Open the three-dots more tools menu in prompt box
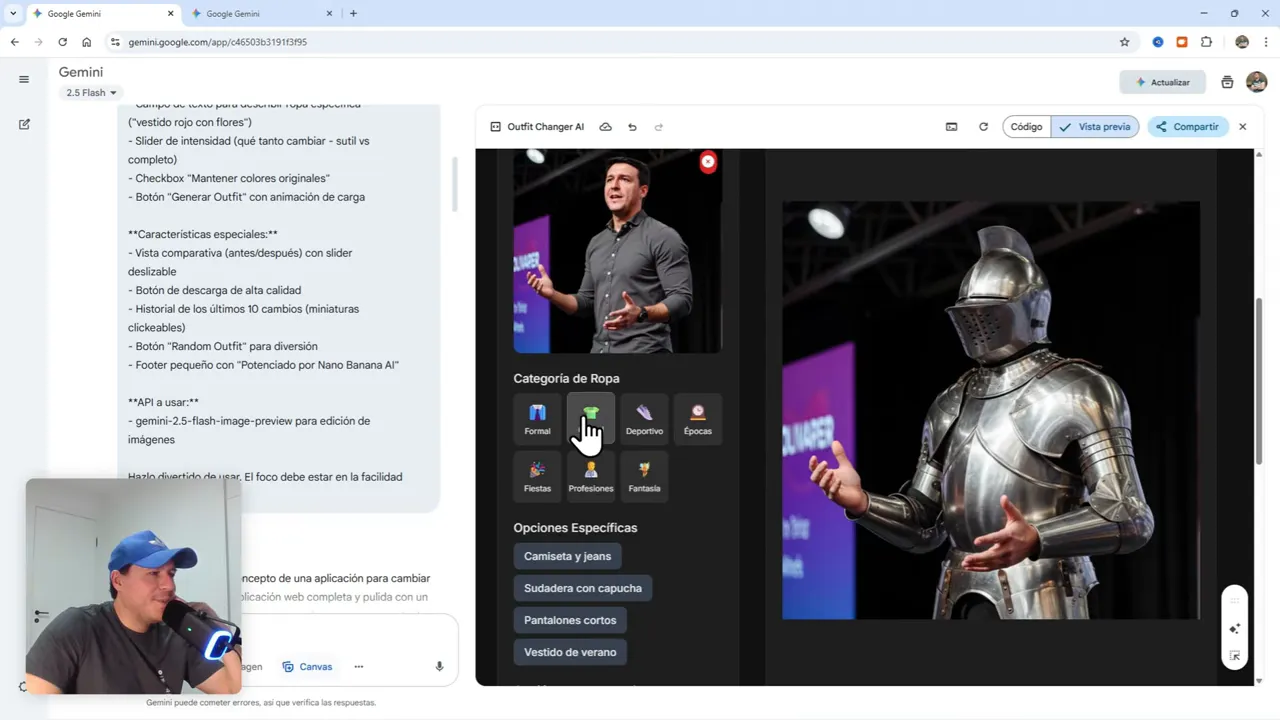 [x=358, y=667]
